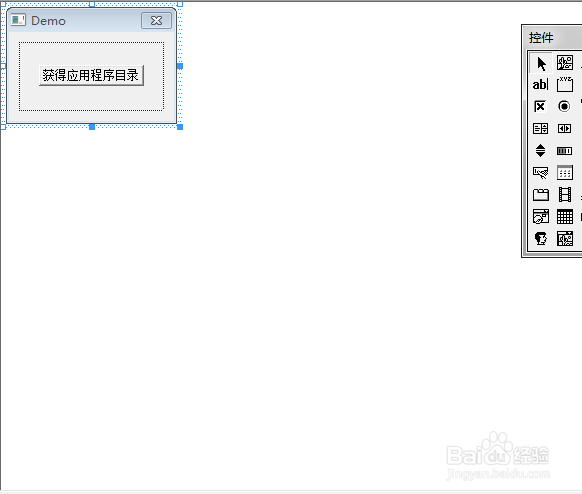This screenshot has height=494, width=582.
Task: Pick the Picture control tool
Action: pos(565,63)
